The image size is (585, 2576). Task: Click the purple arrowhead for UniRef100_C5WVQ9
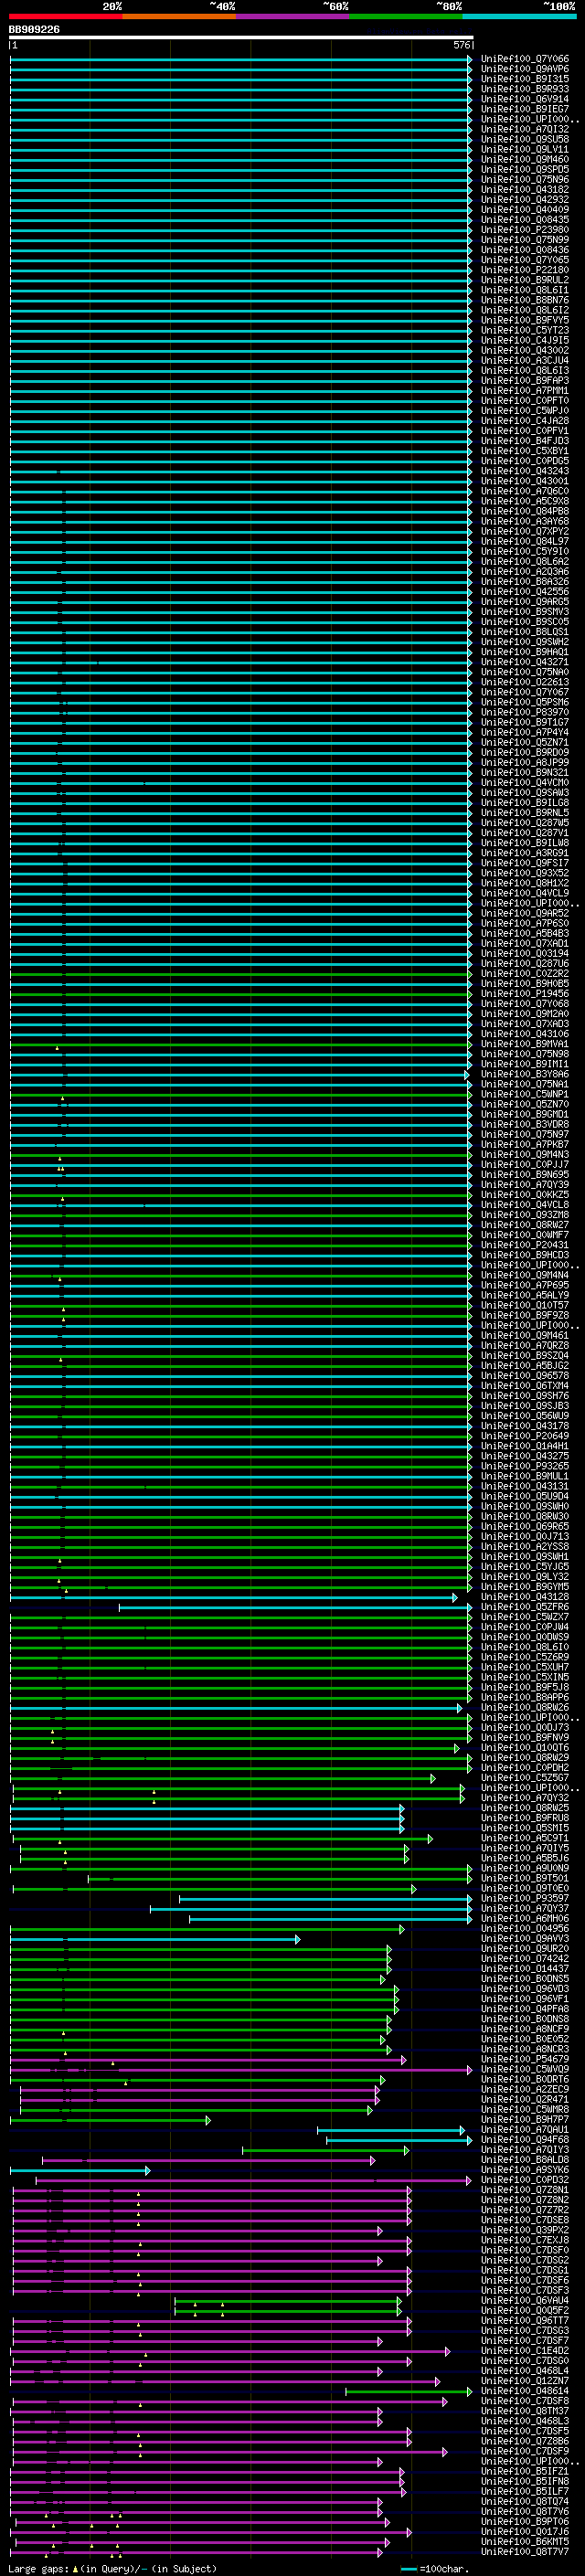(x=469, y=2070)
